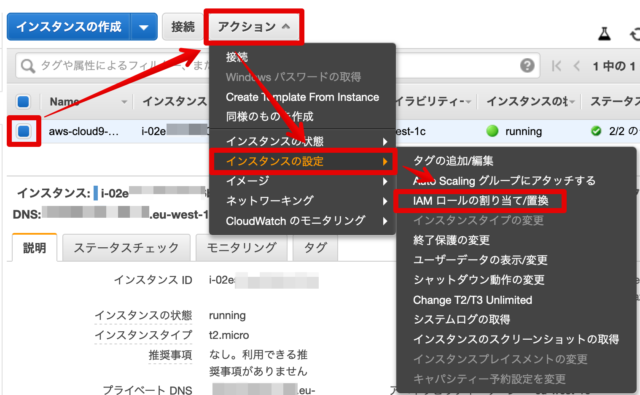Click the green running status indicator

(492, 131)
